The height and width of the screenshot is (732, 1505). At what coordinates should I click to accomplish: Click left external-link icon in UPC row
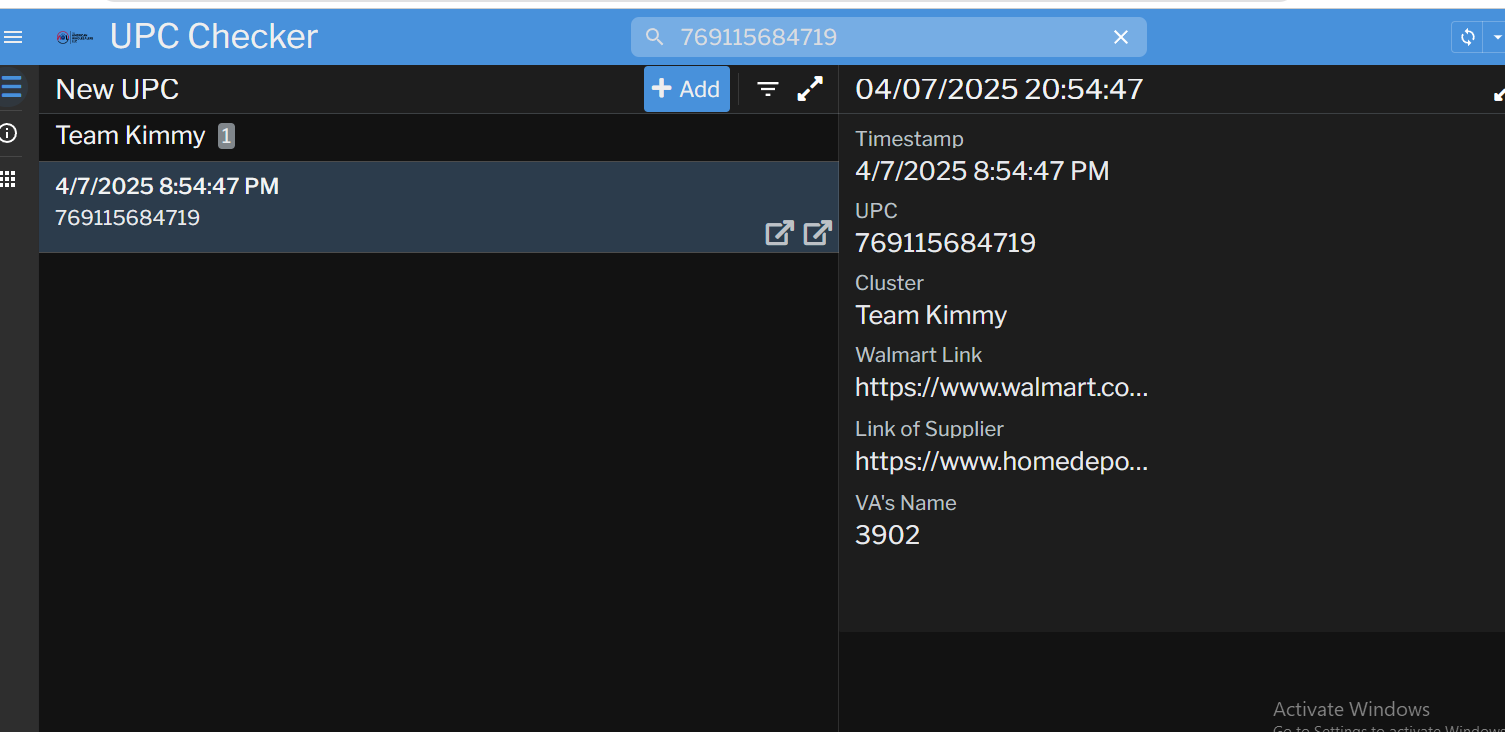pyautogui.click(x=779, y=233)
